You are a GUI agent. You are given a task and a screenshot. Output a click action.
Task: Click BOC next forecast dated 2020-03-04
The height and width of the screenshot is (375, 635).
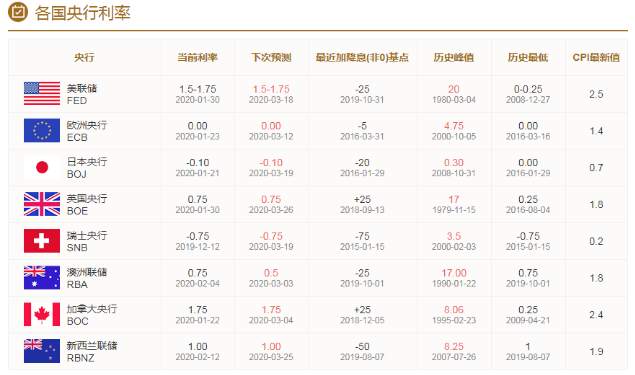click(271, 315)
